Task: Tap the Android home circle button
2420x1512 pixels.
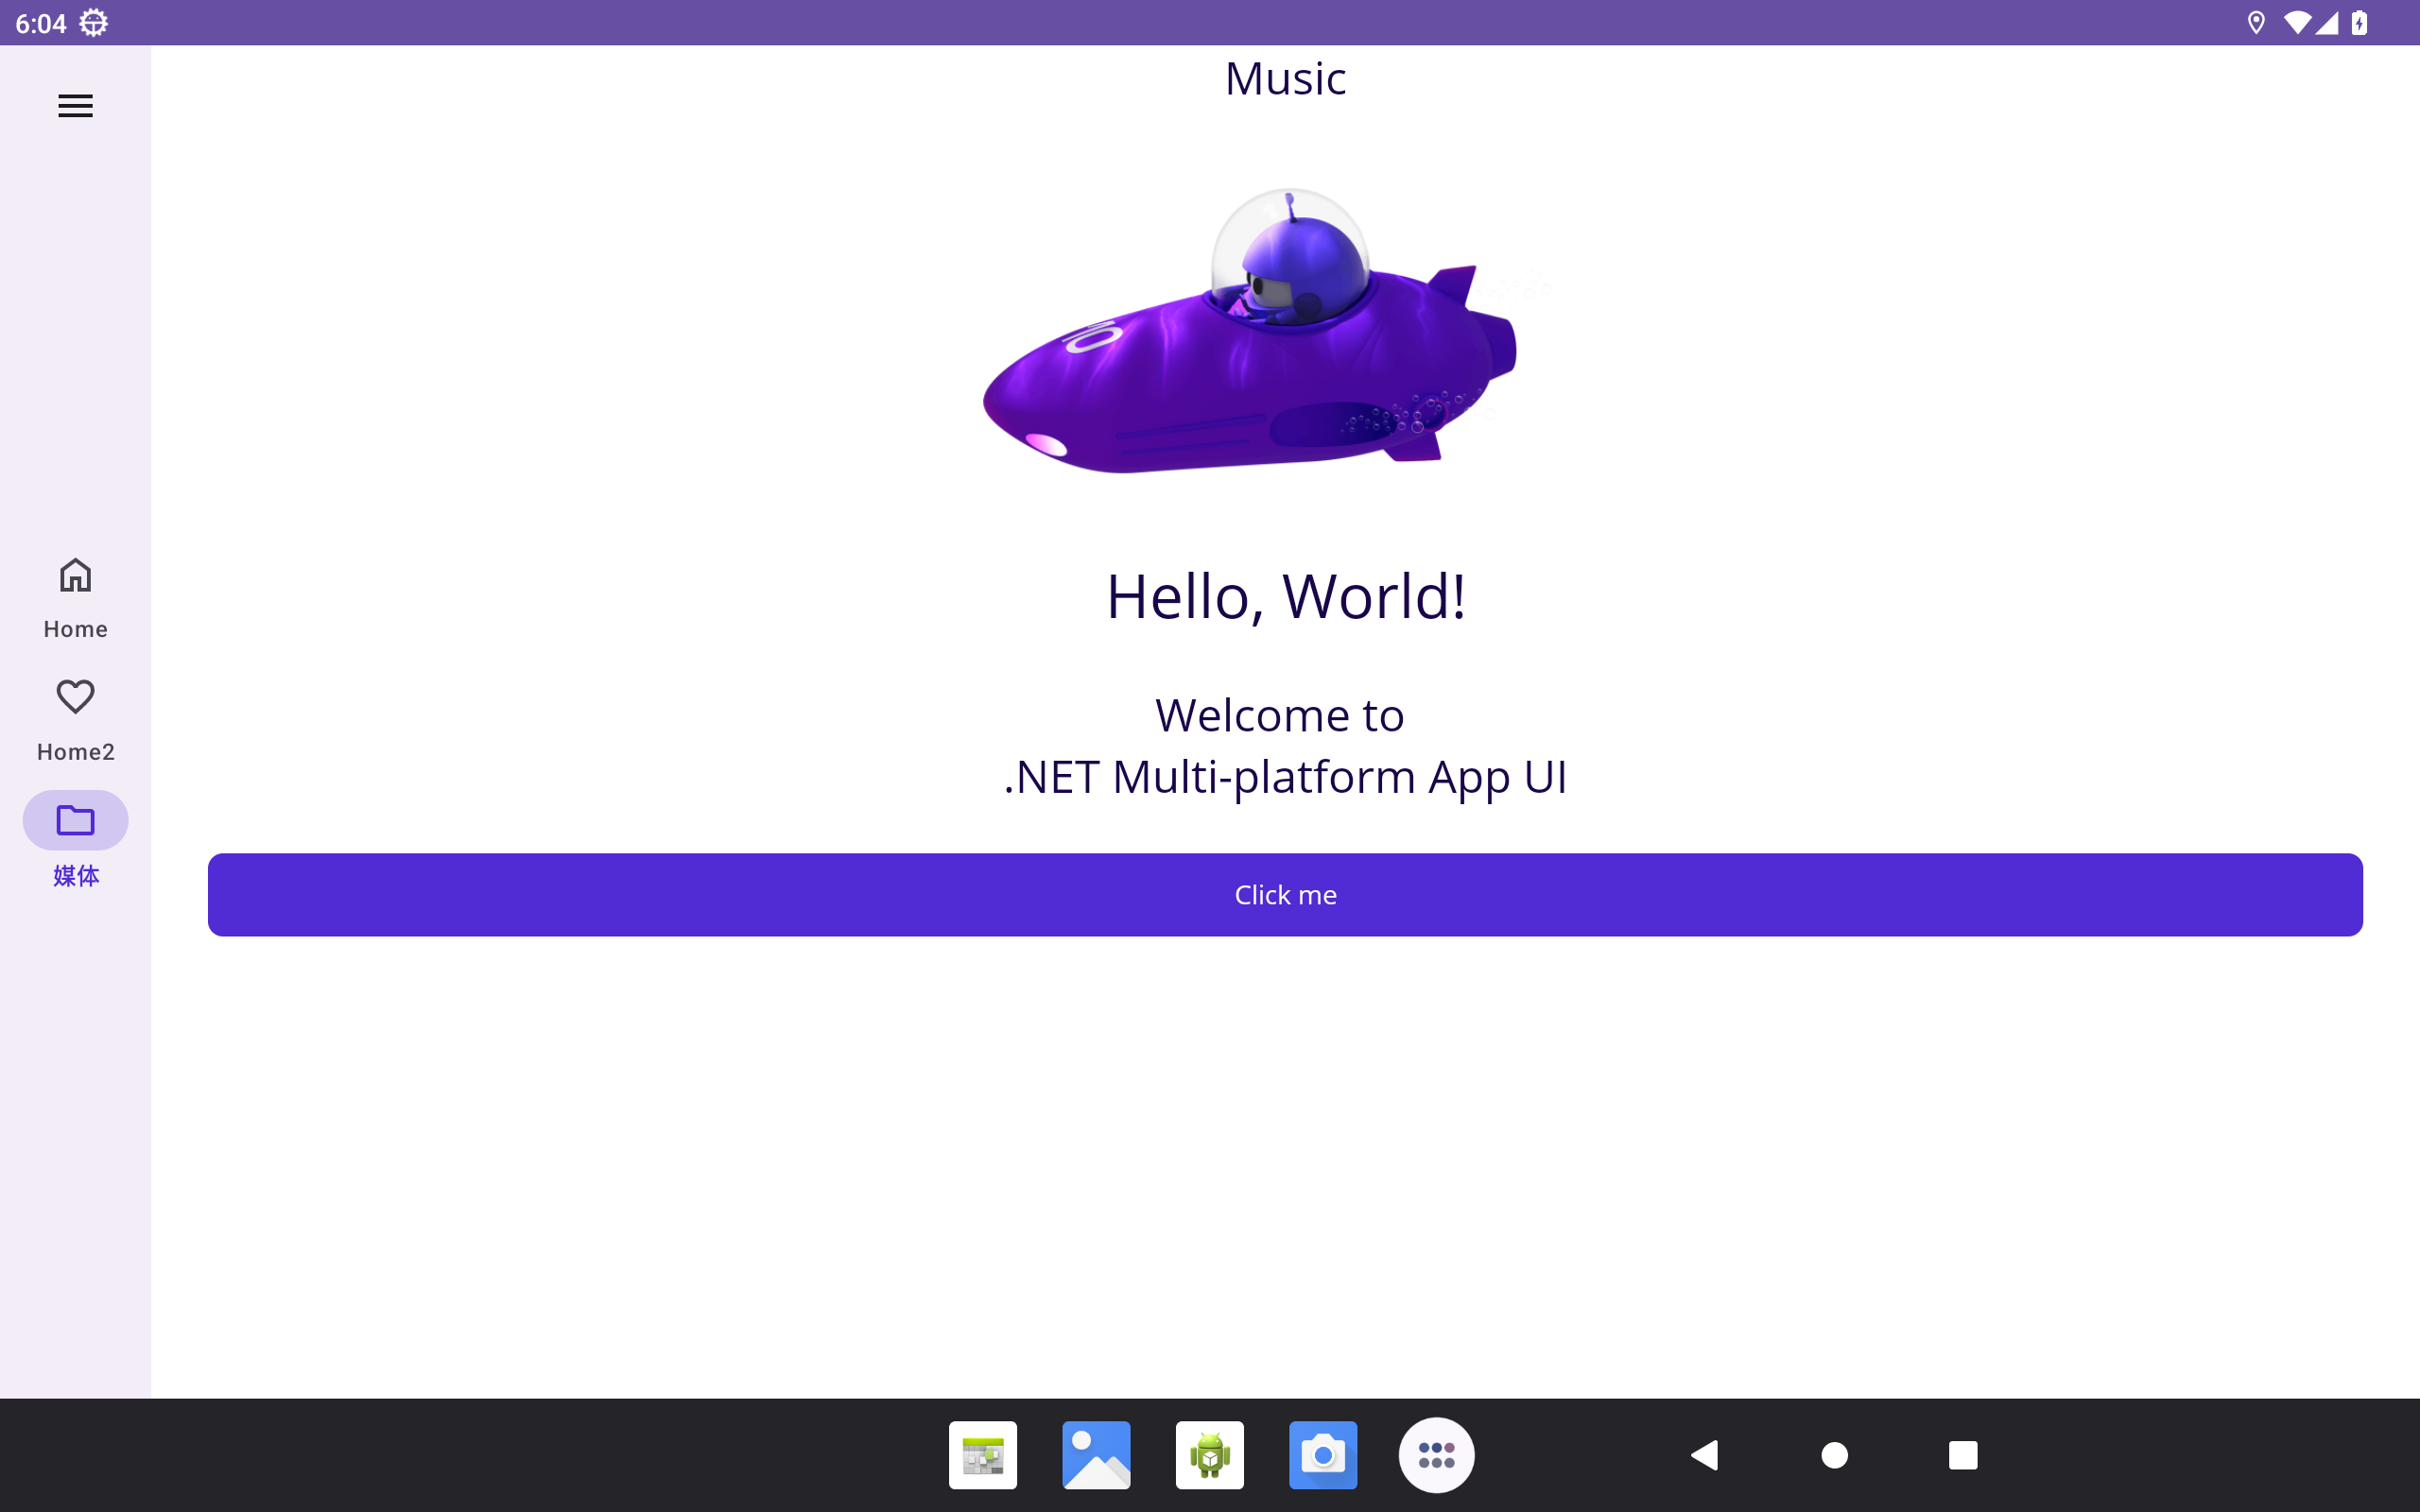Action: (1834, 1455)
